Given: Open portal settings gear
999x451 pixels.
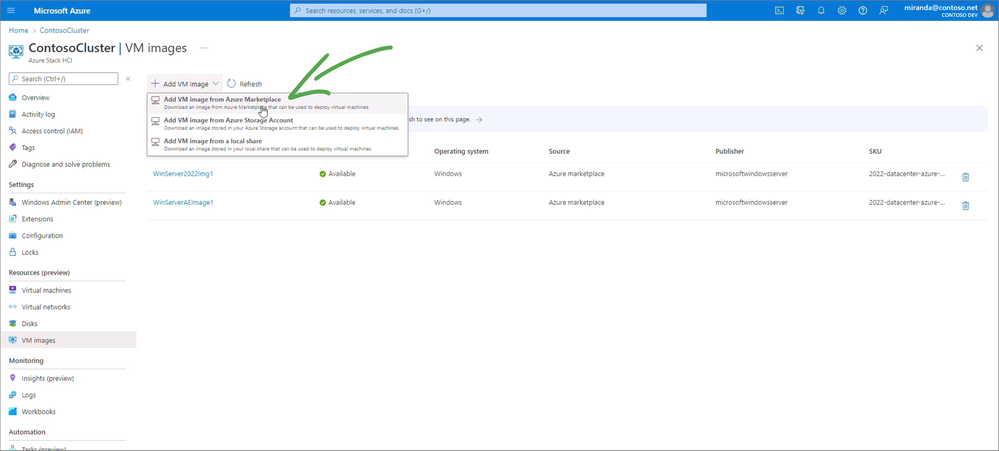Looking at the screenshot, I should click(842, 10).
